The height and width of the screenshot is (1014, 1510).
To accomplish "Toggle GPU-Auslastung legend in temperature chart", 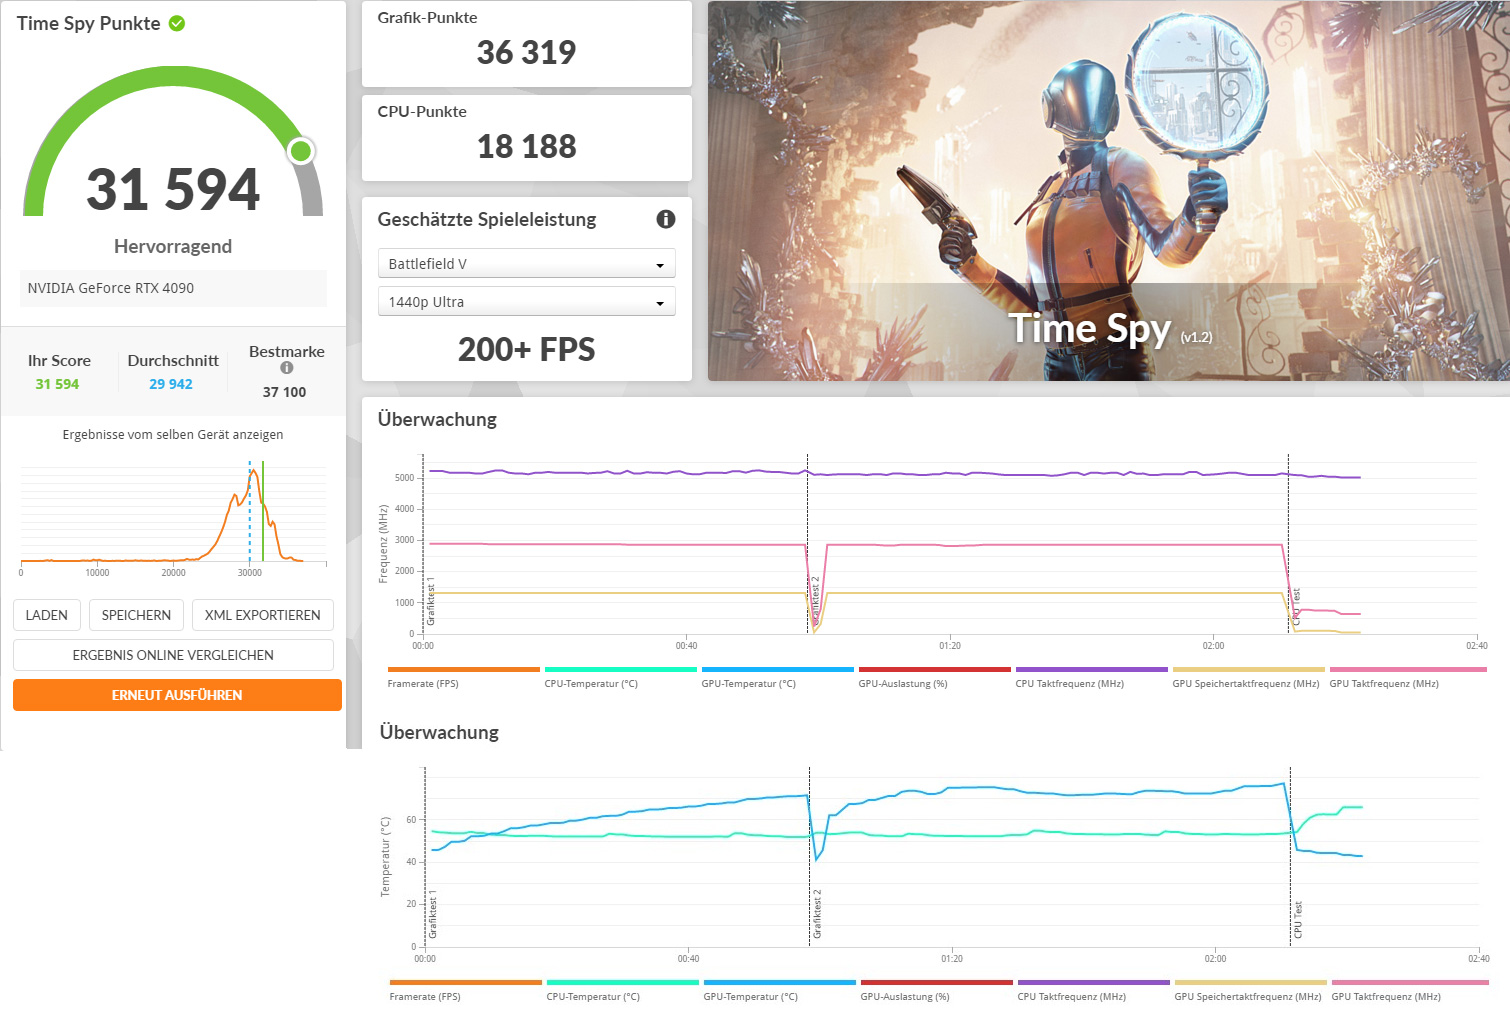I will tap(936, 990).
